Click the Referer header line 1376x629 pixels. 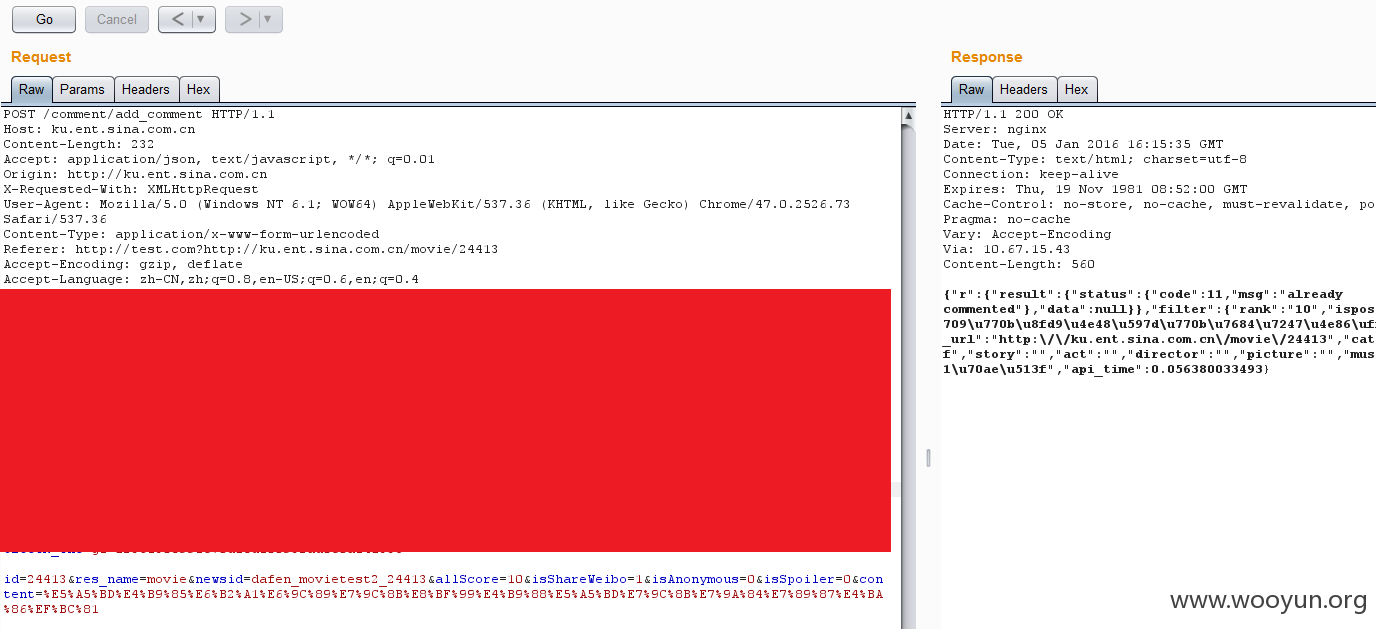point(251,249)
